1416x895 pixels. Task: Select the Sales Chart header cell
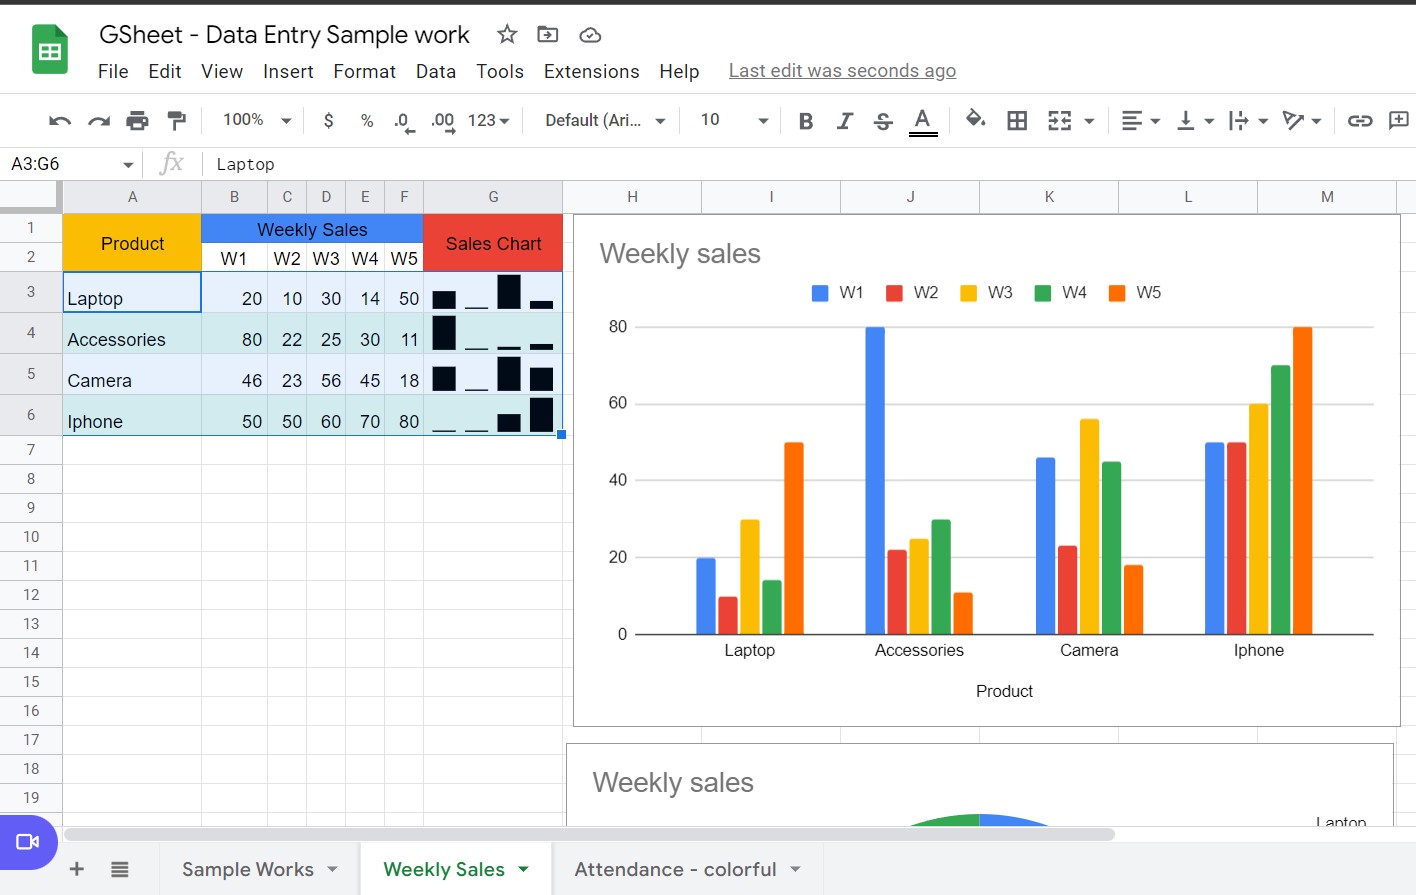point(493,243)
